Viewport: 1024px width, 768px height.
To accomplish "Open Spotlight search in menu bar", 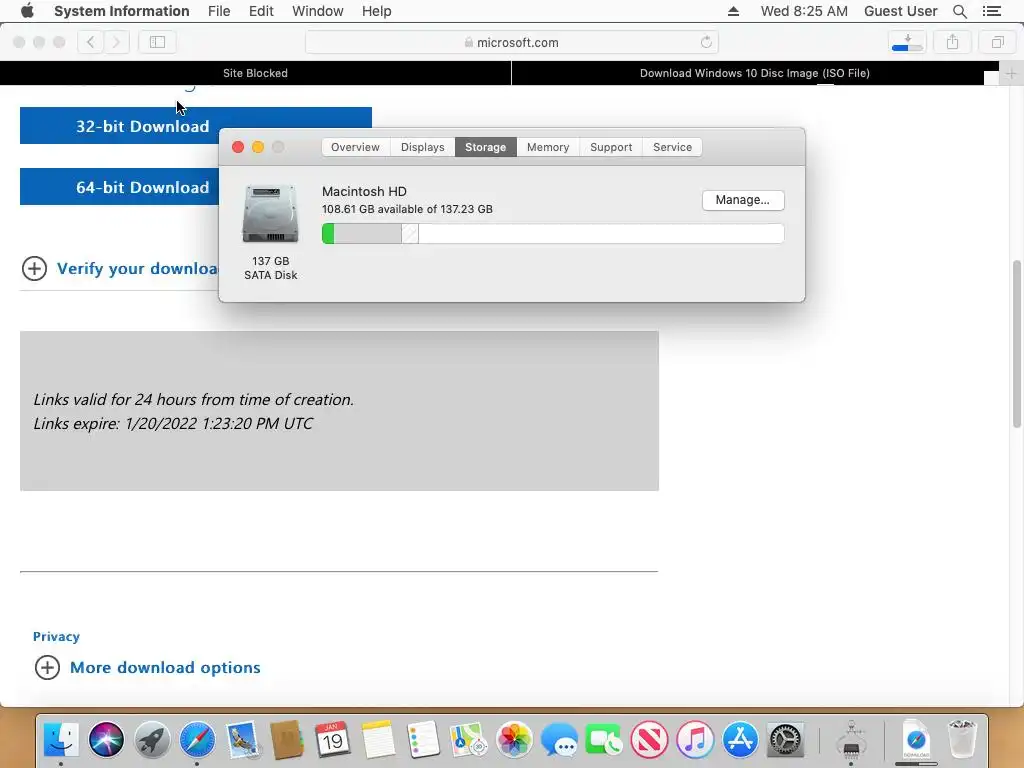I will (x=959, y=11).
